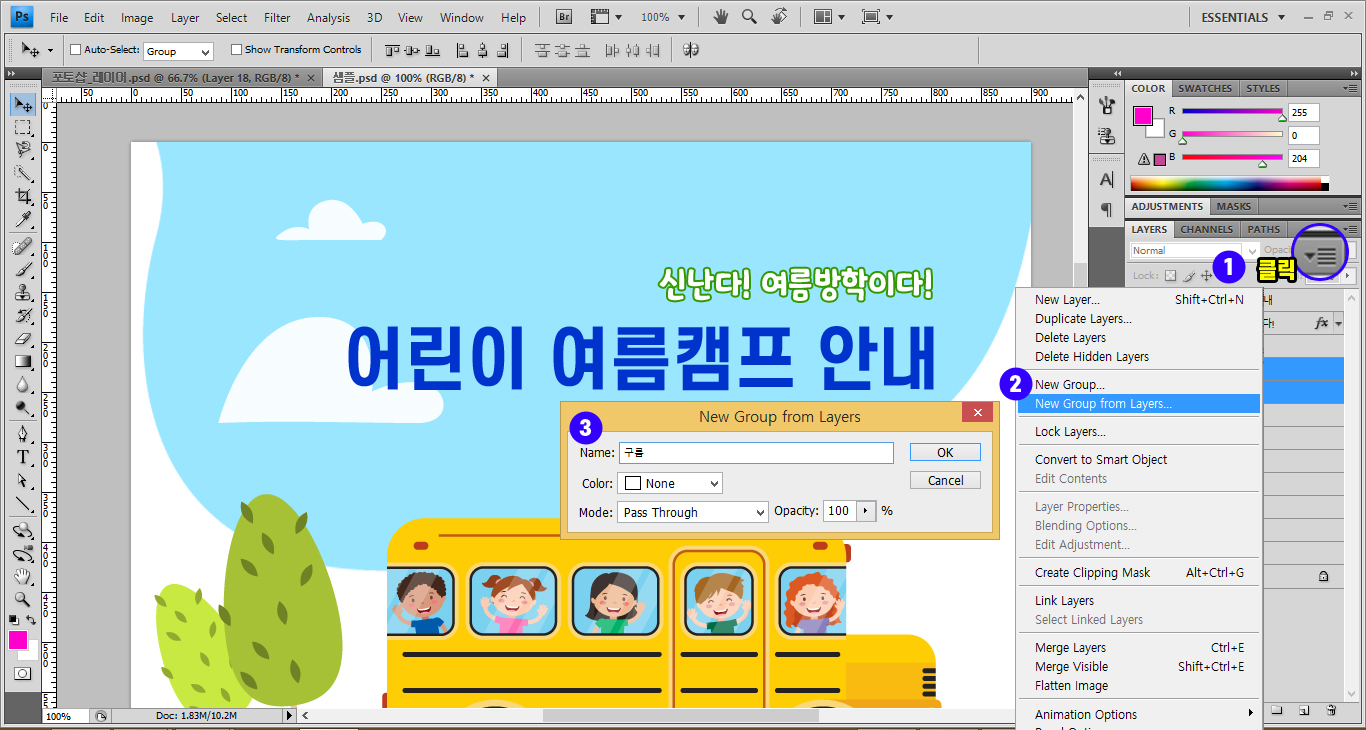Viewport: 1366px width, 730px height.
Task: Select the Brush tool
Action: point(23,270)
